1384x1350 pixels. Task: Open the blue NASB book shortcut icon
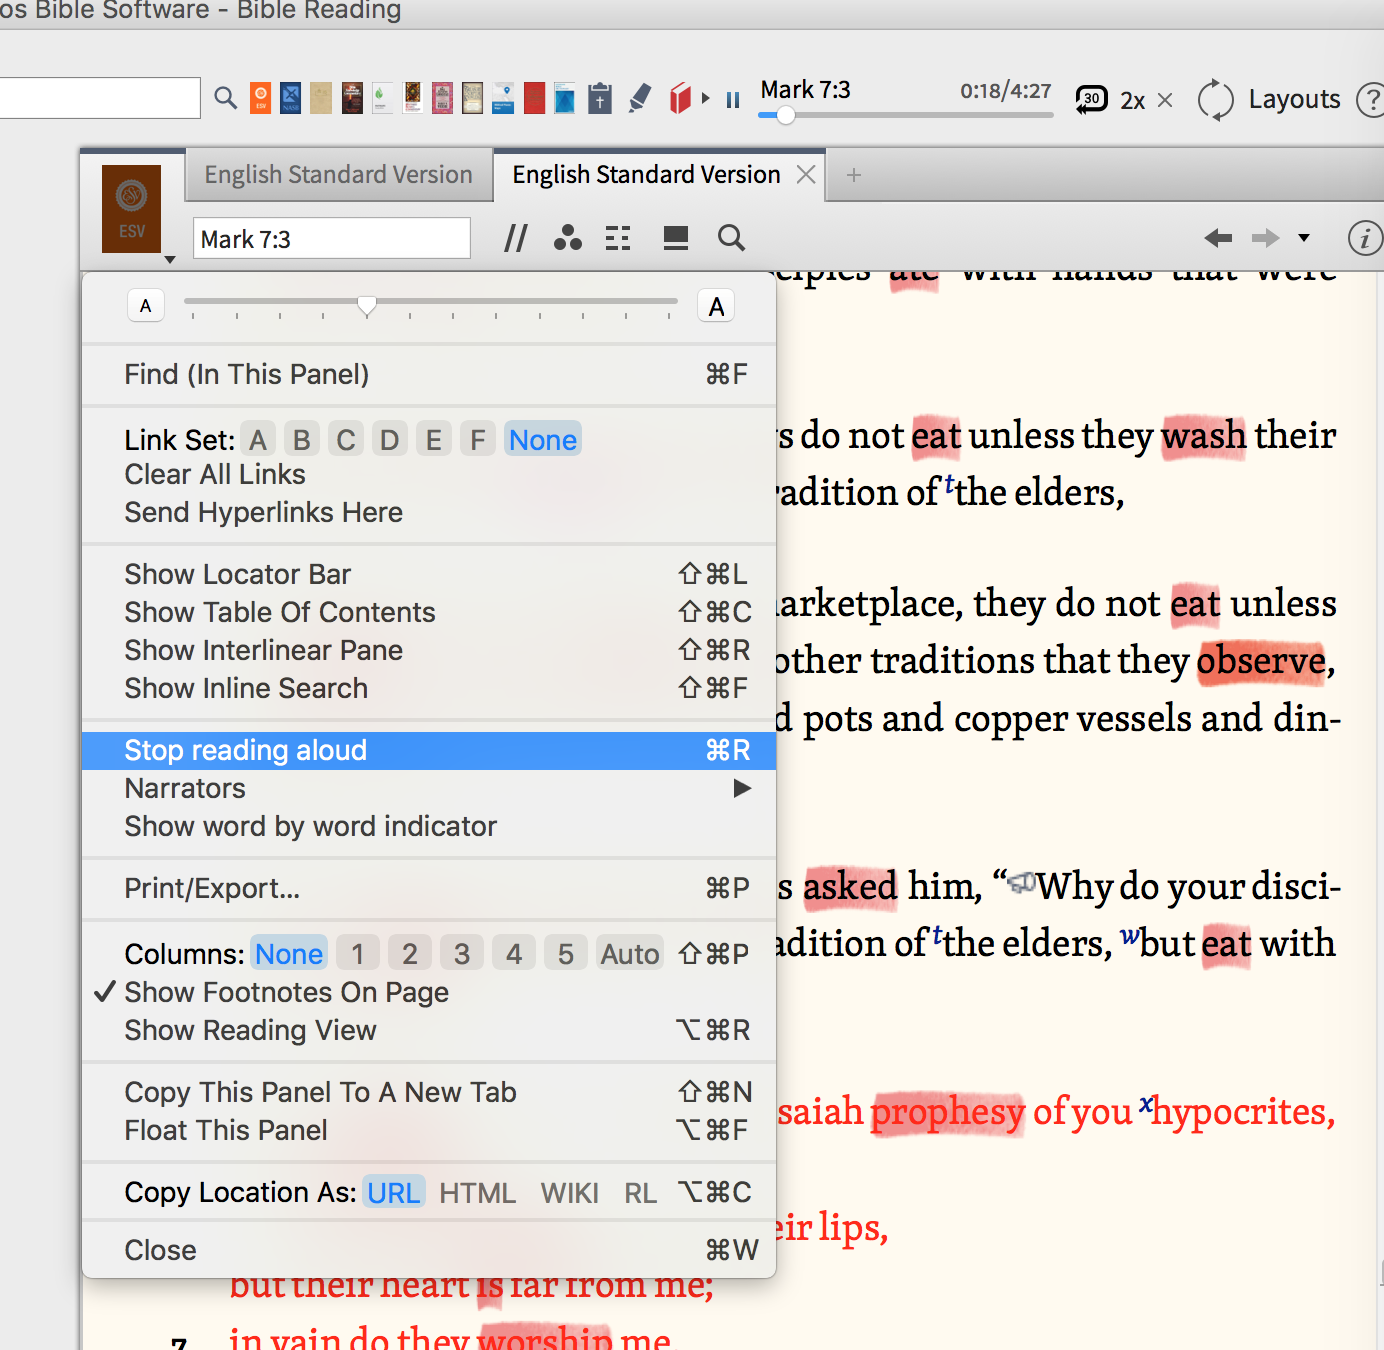point(290,98)
